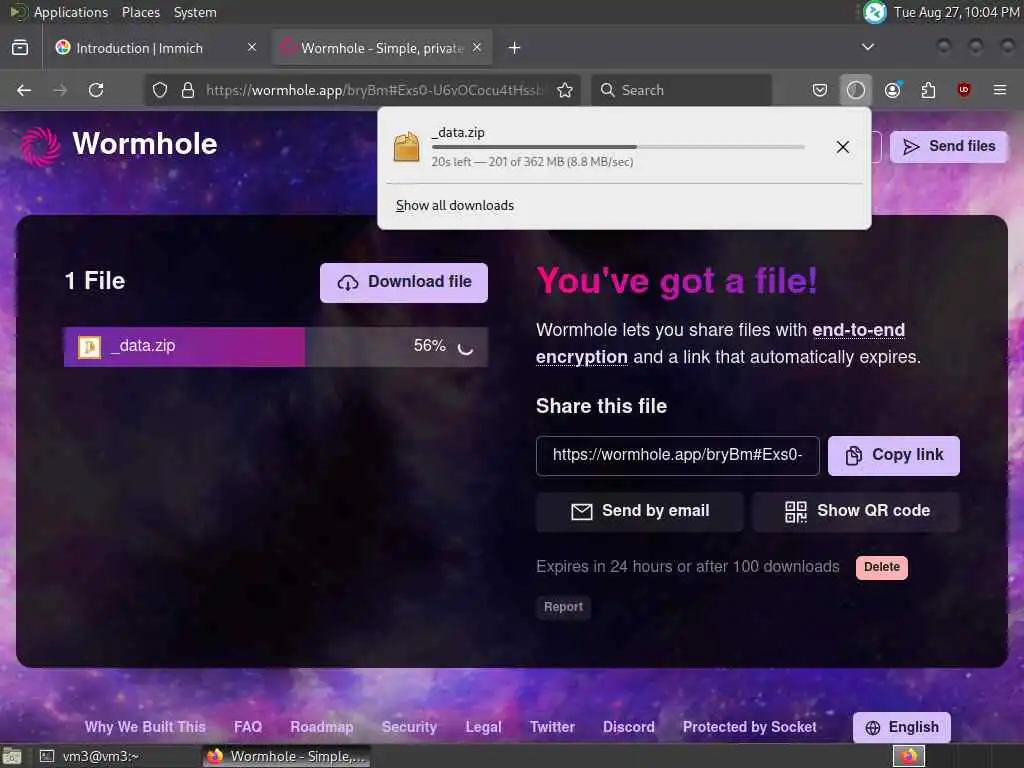This screenshot has height=768, width=1024.
Task: Click the Send files button
Action: coord(948,146)
